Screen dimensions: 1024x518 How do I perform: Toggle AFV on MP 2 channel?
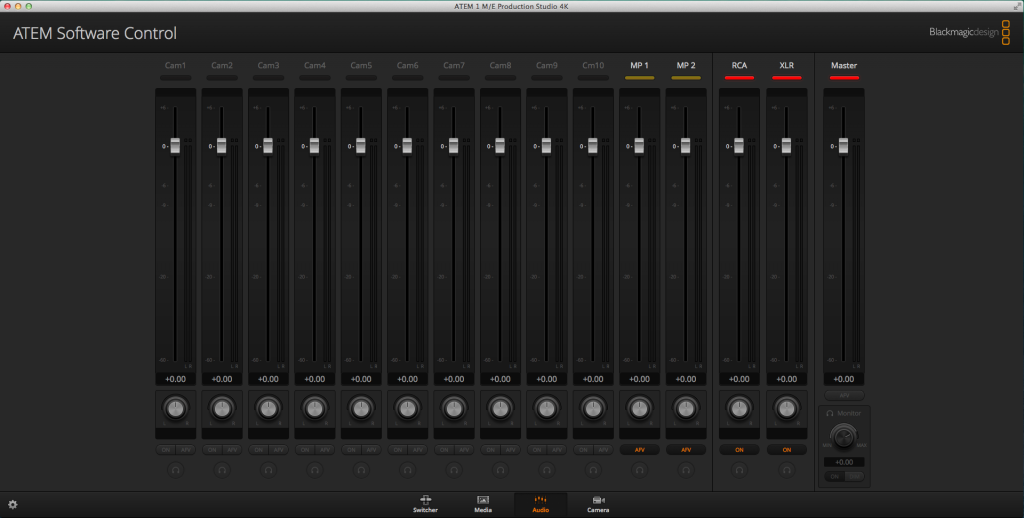(x=686, y=449)
